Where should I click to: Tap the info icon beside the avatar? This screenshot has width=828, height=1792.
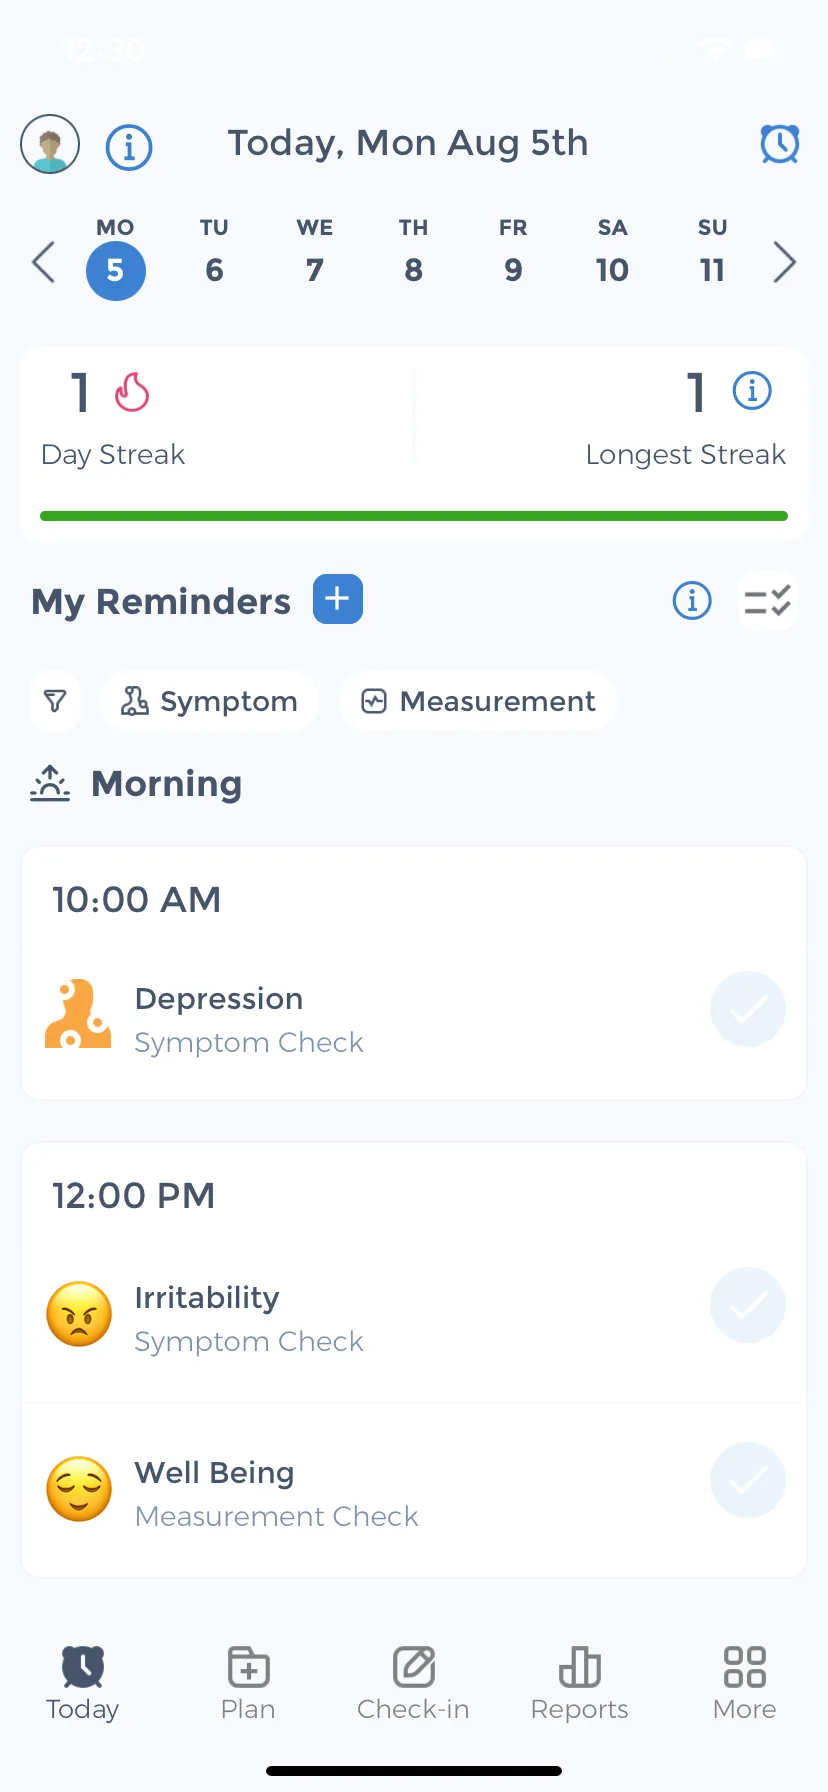[x=129, y=147]
